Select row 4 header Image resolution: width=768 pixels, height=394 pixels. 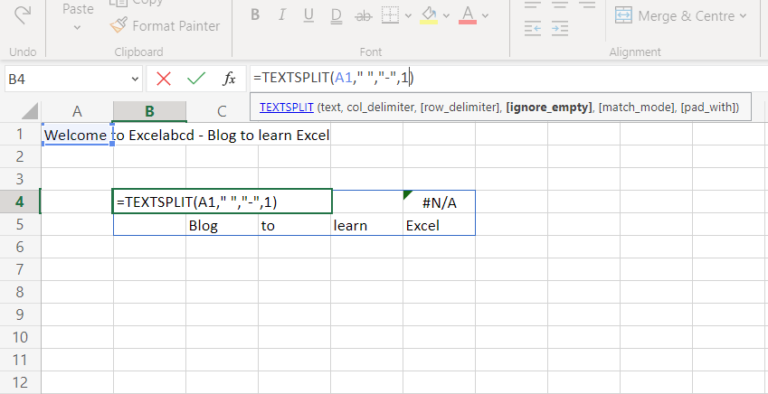(20, 201)
